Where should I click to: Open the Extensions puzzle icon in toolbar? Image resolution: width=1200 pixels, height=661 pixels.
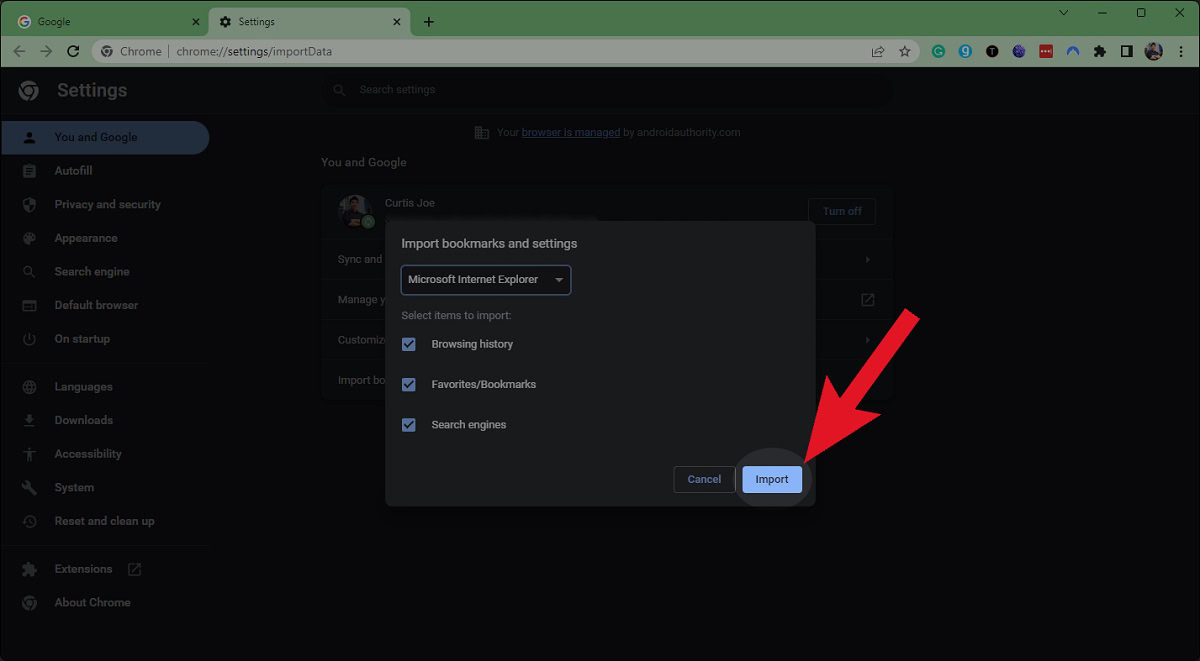tap(1100, 51)
